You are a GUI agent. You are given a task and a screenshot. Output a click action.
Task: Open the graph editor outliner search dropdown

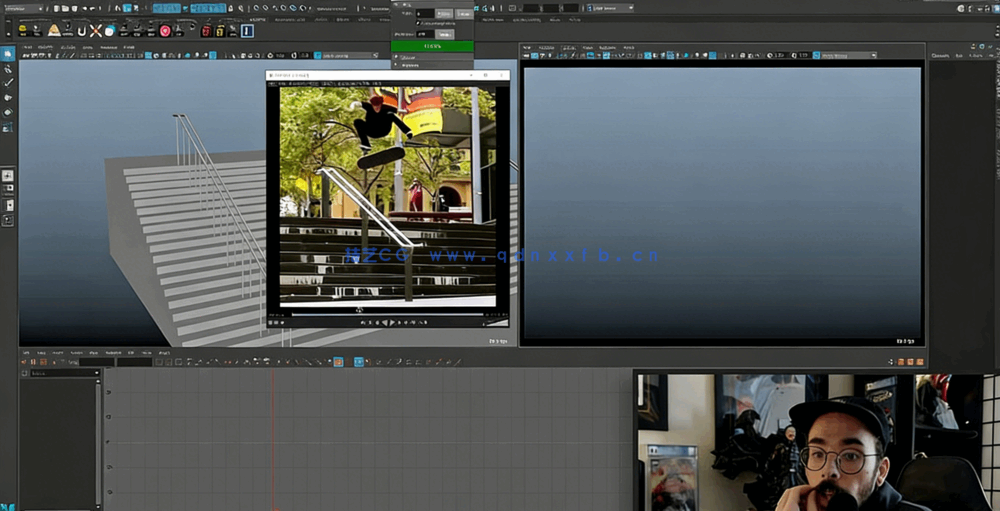pyautogui.click(x=97, y=373)
